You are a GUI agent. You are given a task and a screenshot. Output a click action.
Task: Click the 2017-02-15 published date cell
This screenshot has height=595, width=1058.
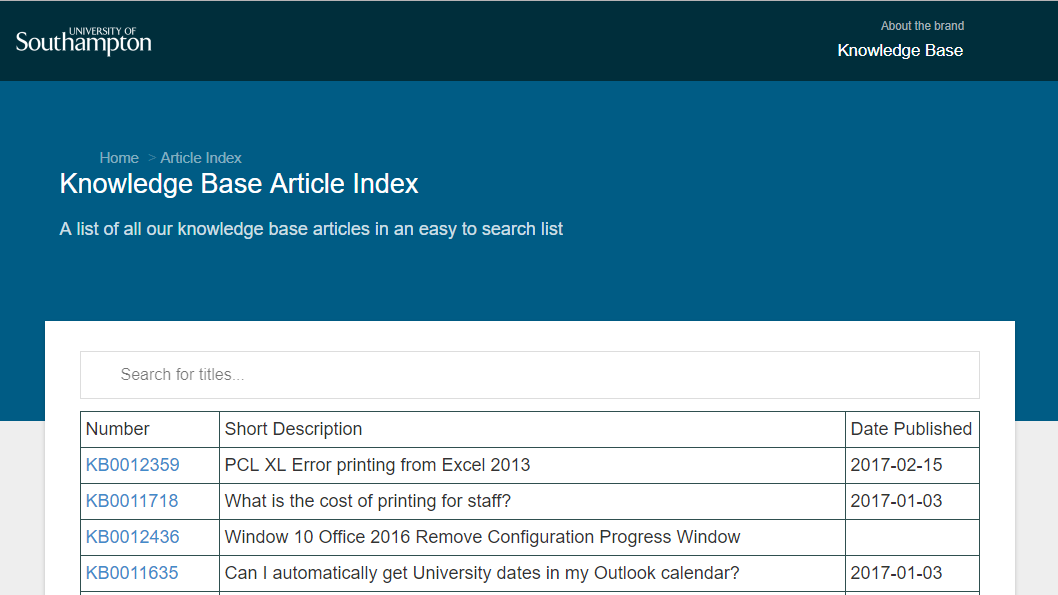(896, 465)
